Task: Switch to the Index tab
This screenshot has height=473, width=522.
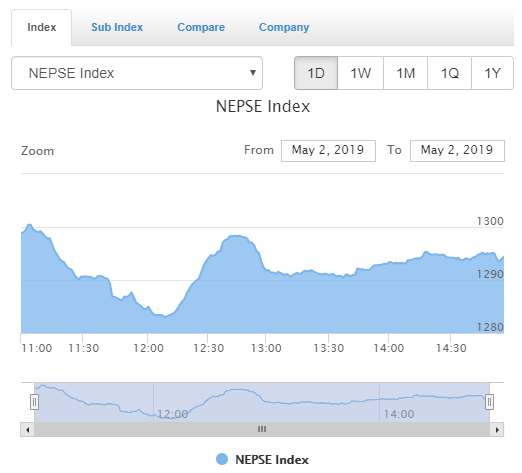Action: coord(41,27)
